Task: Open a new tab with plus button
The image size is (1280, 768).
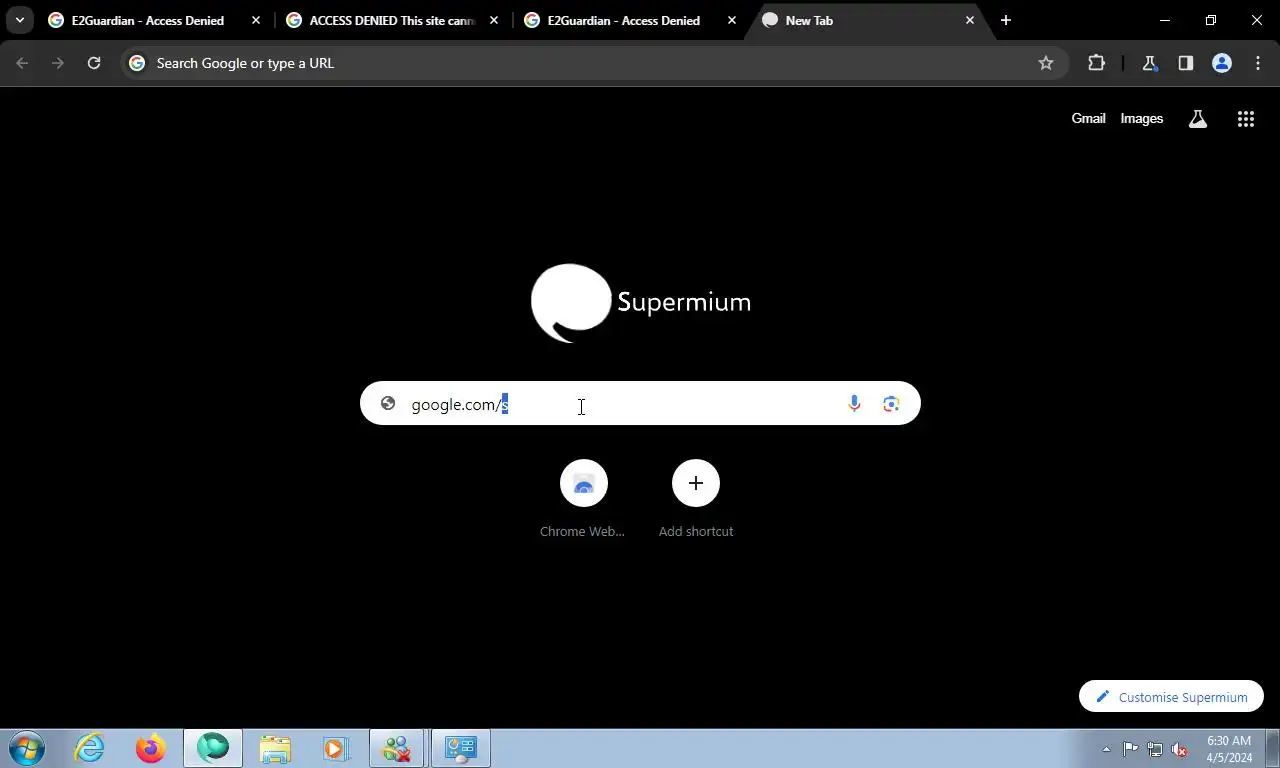Action: [1006, 20]
